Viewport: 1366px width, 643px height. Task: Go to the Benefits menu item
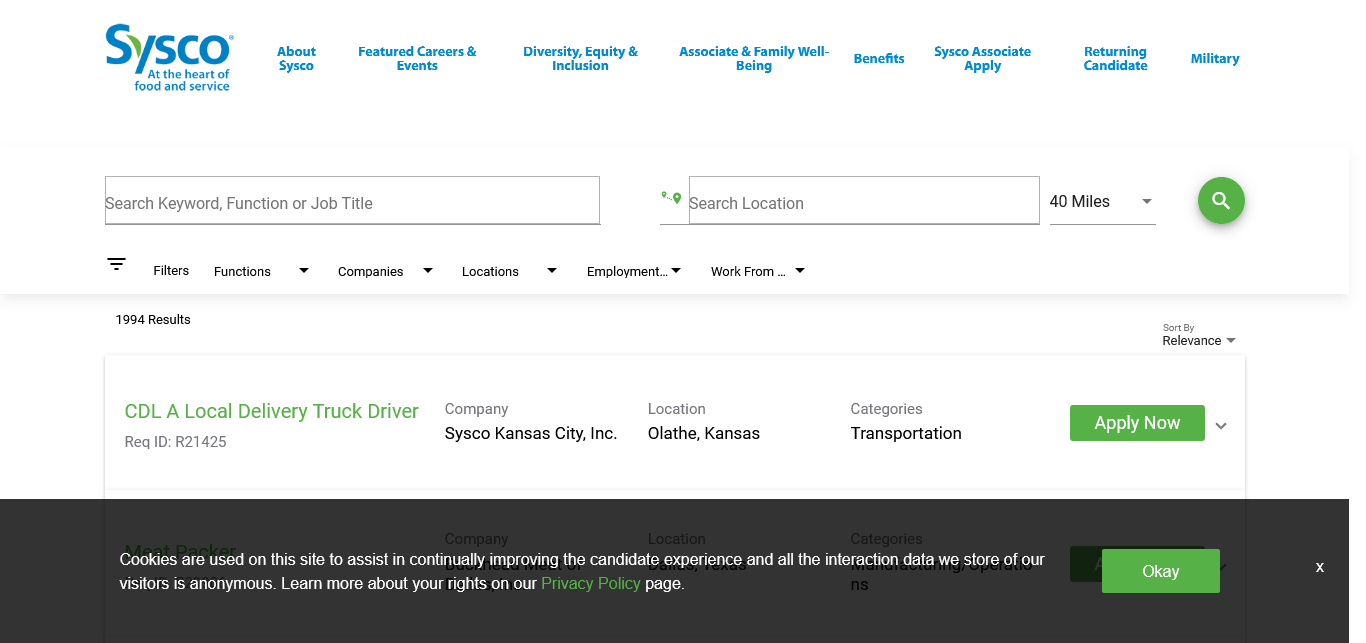coord(878,58)
